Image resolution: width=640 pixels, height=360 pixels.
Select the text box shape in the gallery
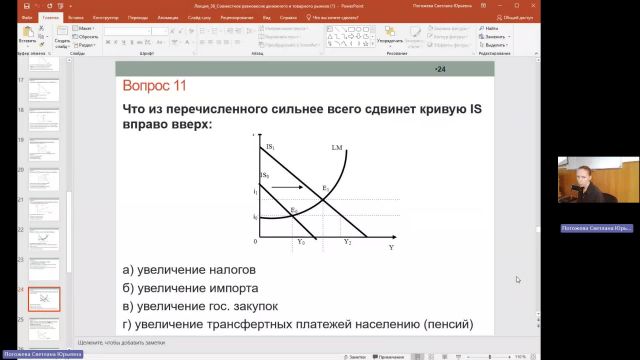tap(330, 29)
